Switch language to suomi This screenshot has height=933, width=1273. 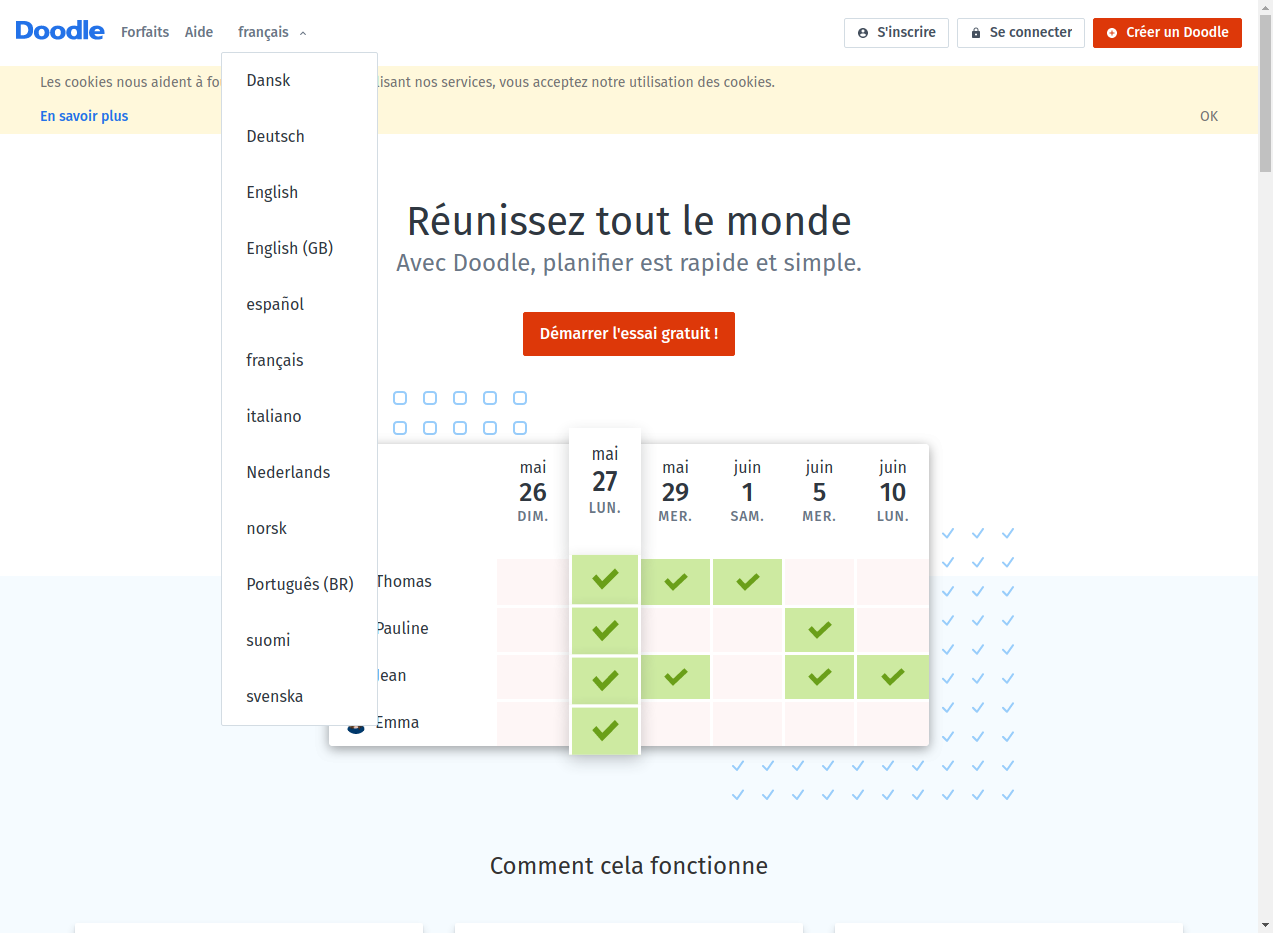coord(299,640)
